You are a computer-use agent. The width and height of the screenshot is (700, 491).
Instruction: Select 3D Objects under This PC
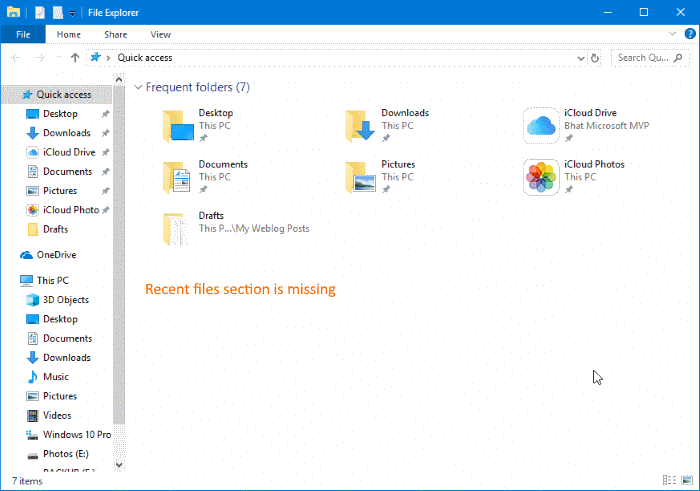(58, 300)
